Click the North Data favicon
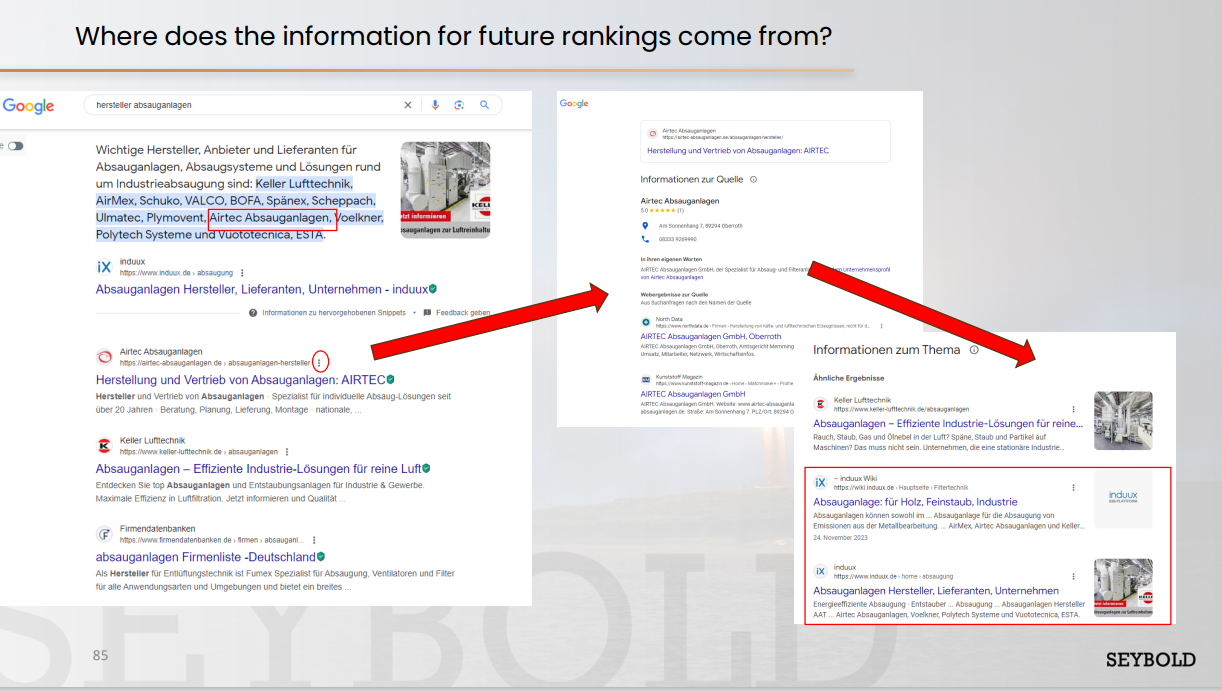 [x=646, y=322]
